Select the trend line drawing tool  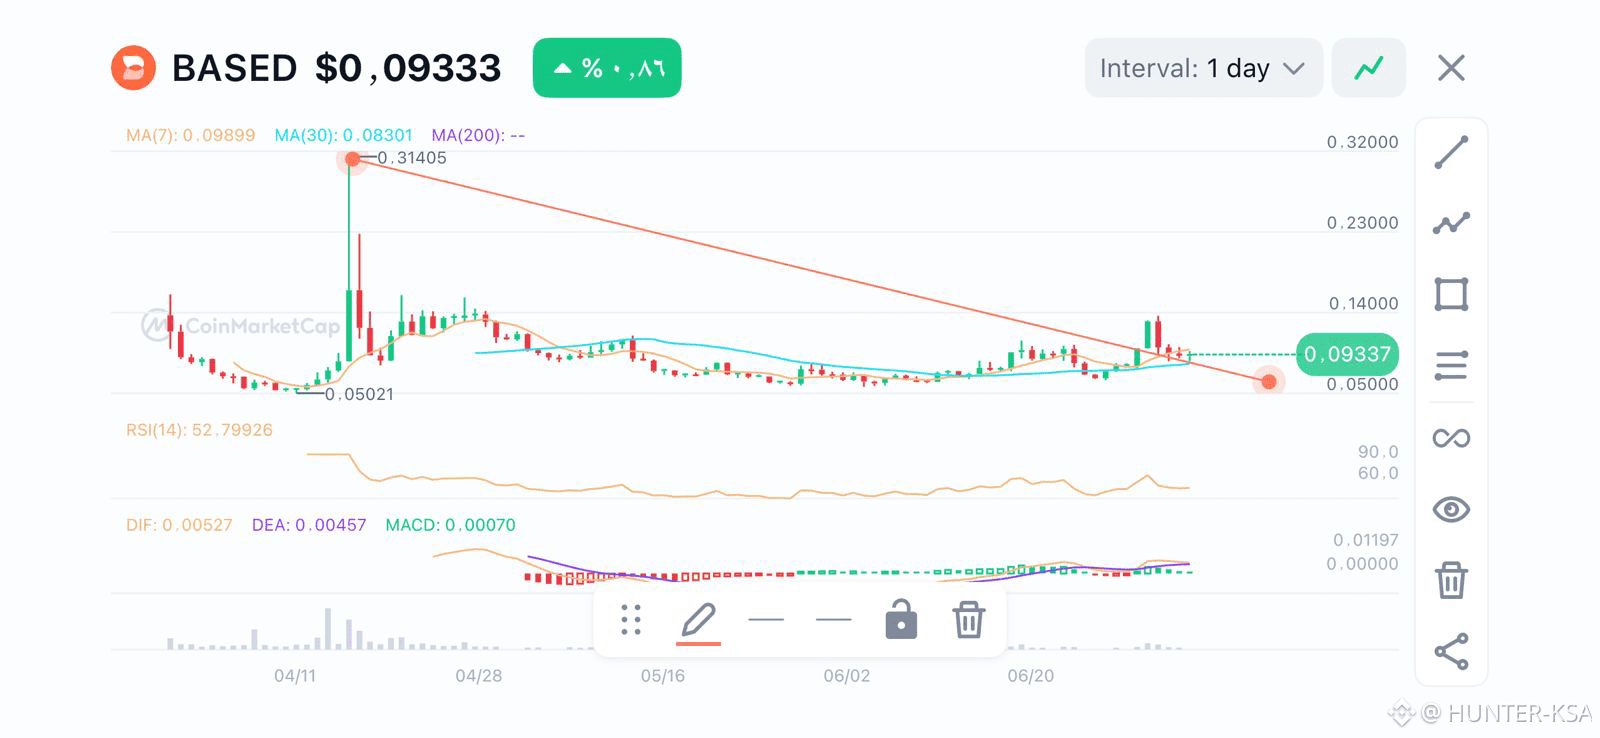pos(1451,152)
